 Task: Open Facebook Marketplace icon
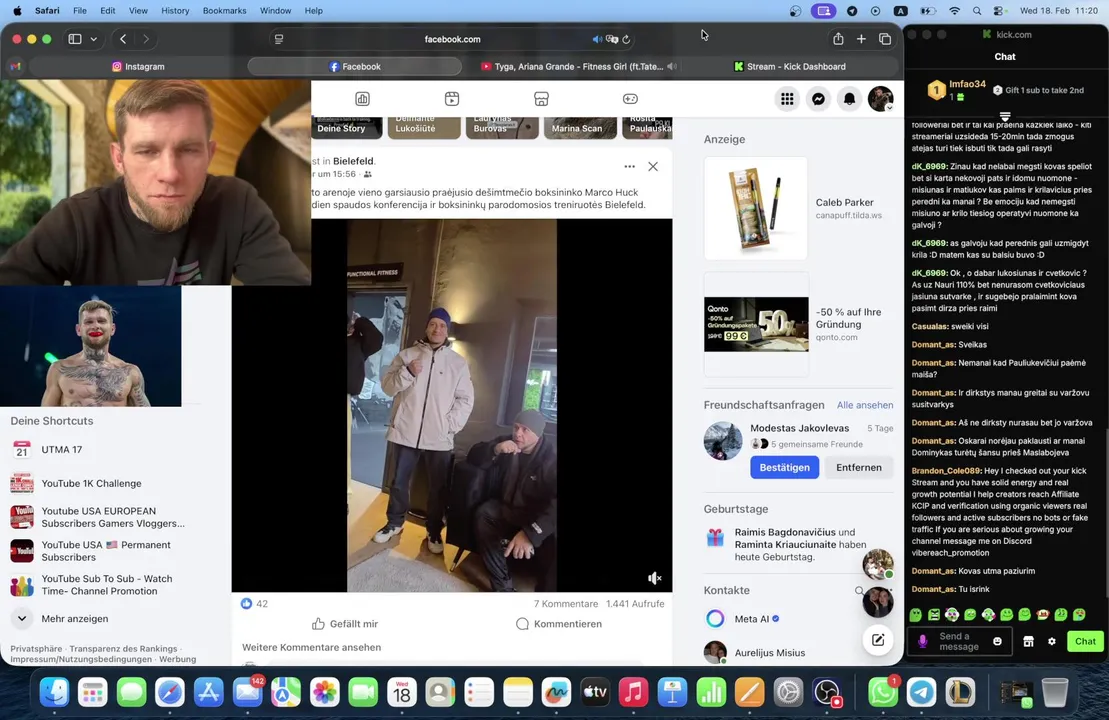[541, 99]
